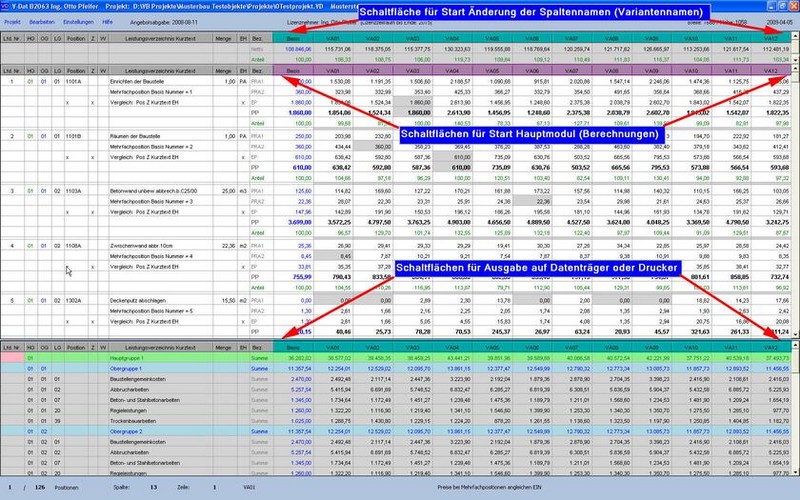Click scroll-down arrow of middle calculation table
Image resolution: width=800 pixels, height=500 pixels.
pyautogui.click(x=794, y=333)
